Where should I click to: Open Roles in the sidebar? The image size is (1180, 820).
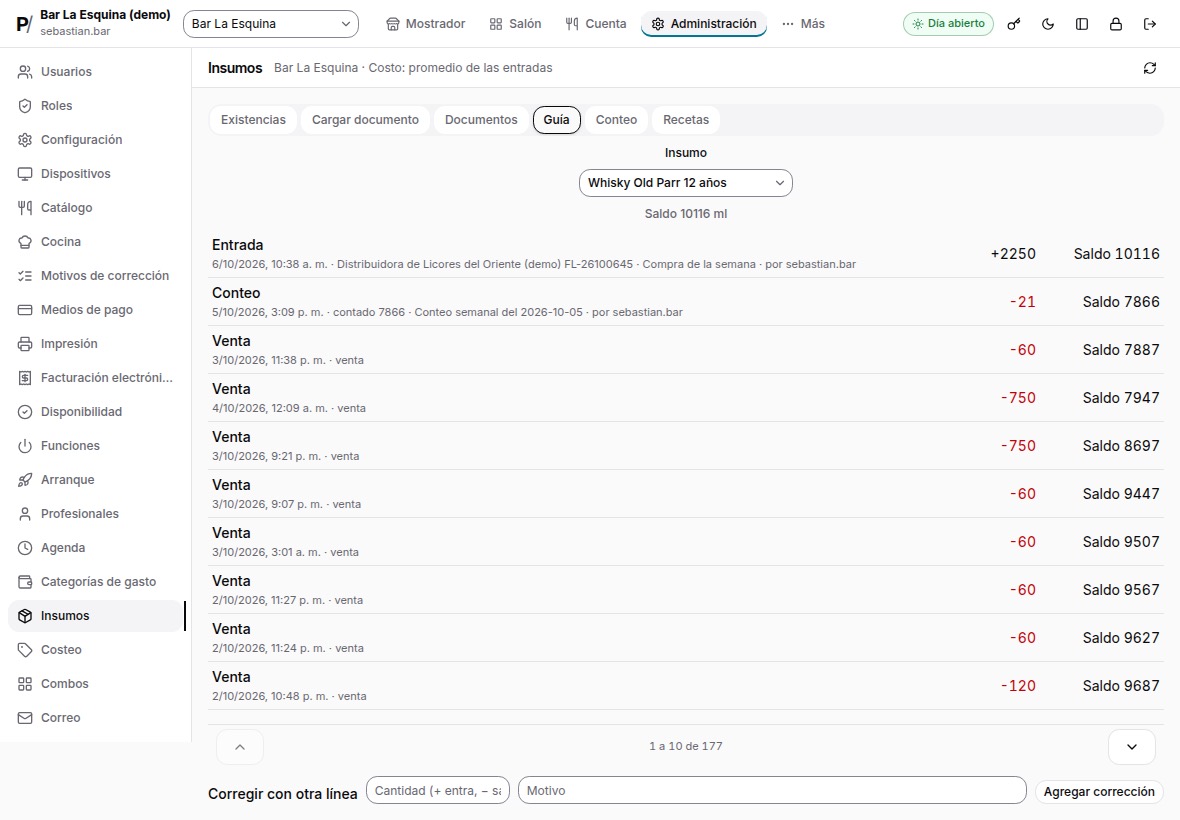tap(96, 105)
